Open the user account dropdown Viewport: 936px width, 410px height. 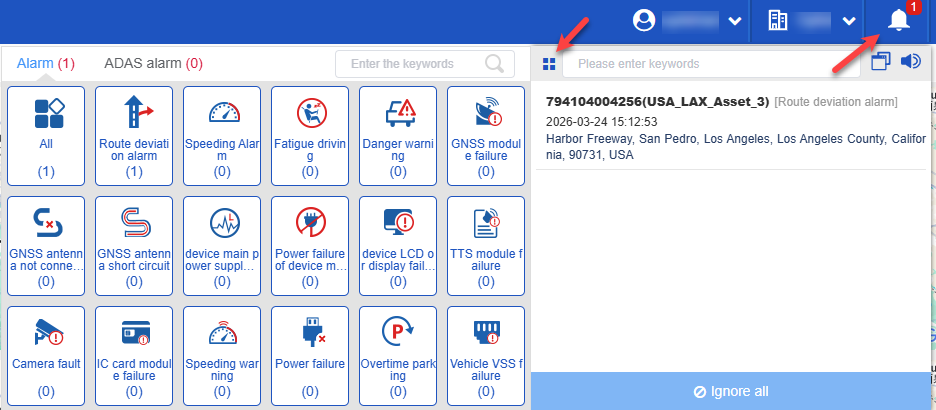pyautogui.click(x=689, y=20)
